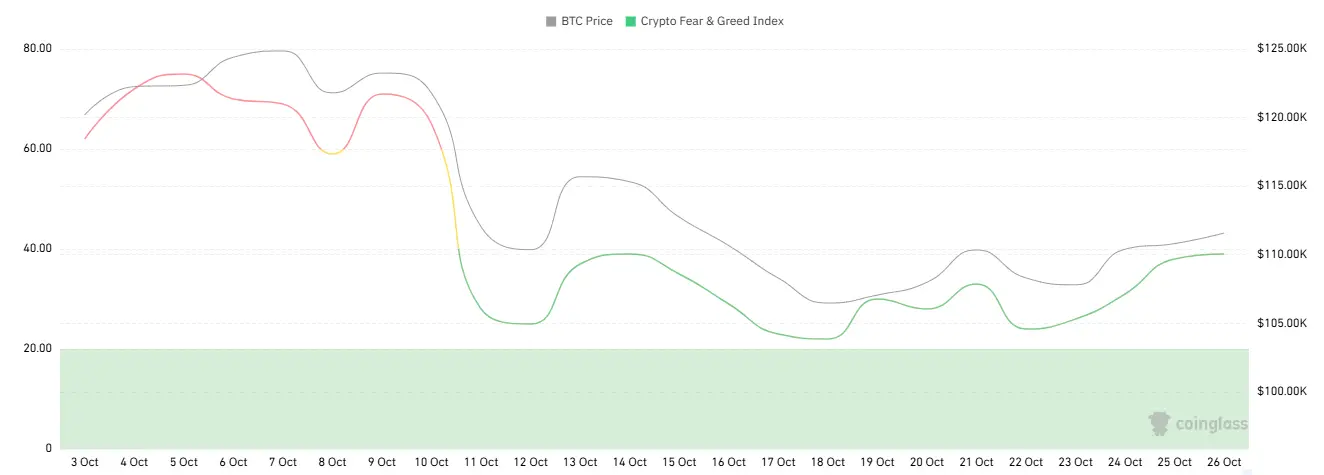Select the 13 Oct date label
Image resolution: width=1324 pixels, height=475 pixels.
click(580, 462)
